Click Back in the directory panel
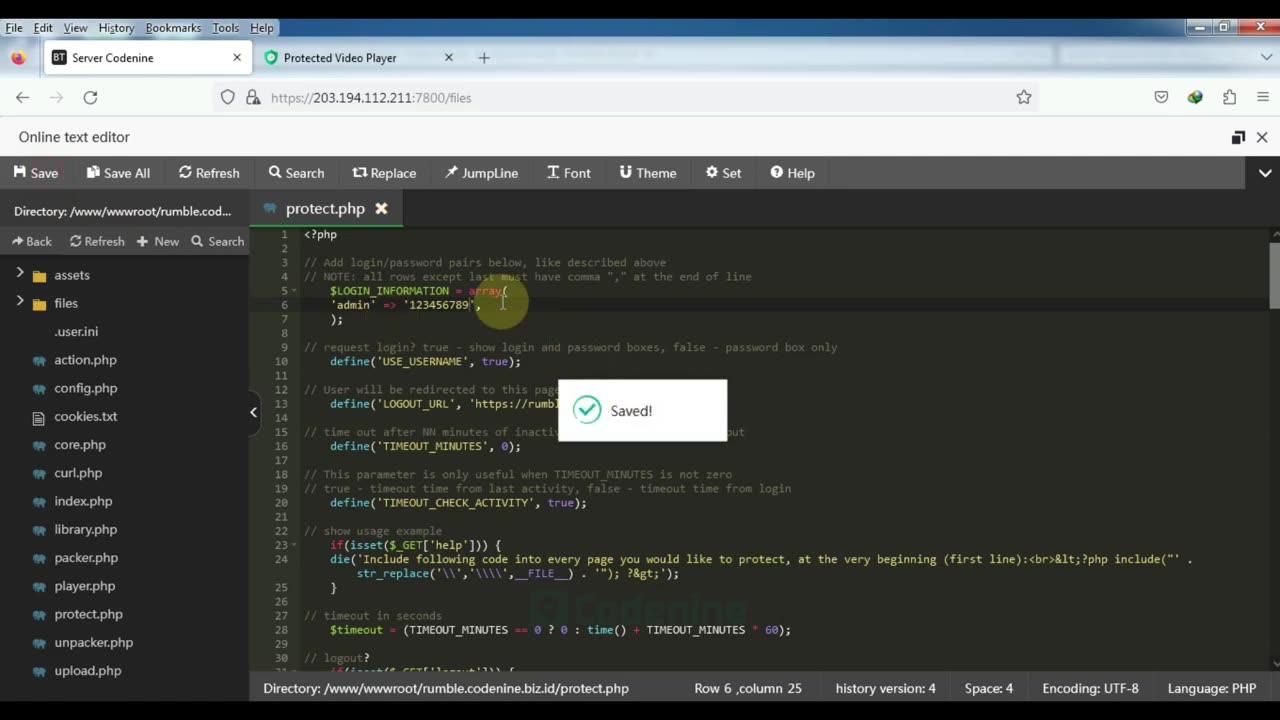Screen dimensions: 1280x720 click(x=32, y=241)
